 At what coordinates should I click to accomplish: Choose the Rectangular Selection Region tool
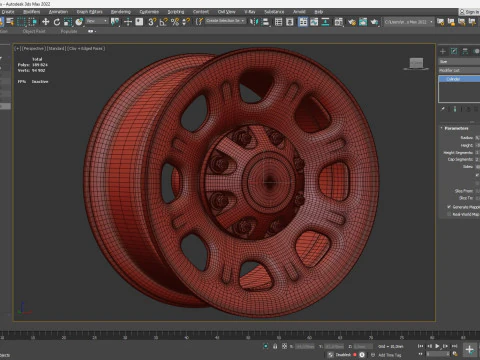(21, 22)
